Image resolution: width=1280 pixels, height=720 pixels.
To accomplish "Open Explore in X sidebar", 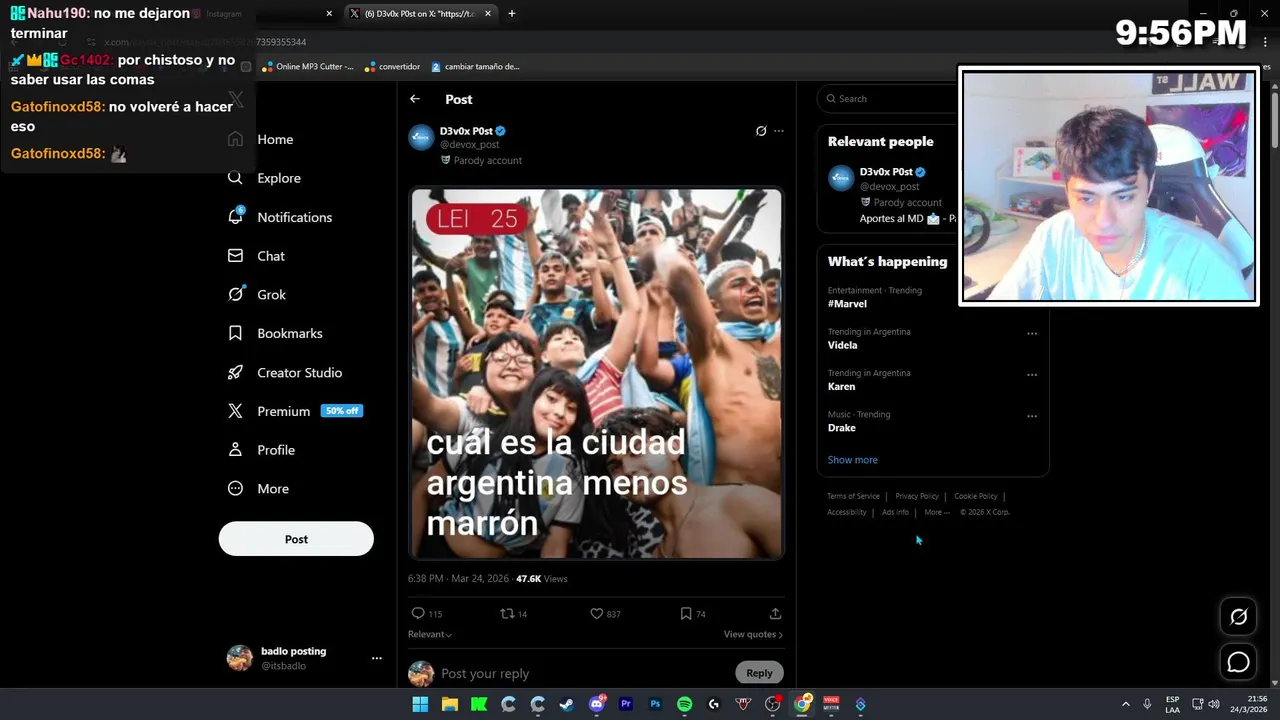I will coord(265,178).
